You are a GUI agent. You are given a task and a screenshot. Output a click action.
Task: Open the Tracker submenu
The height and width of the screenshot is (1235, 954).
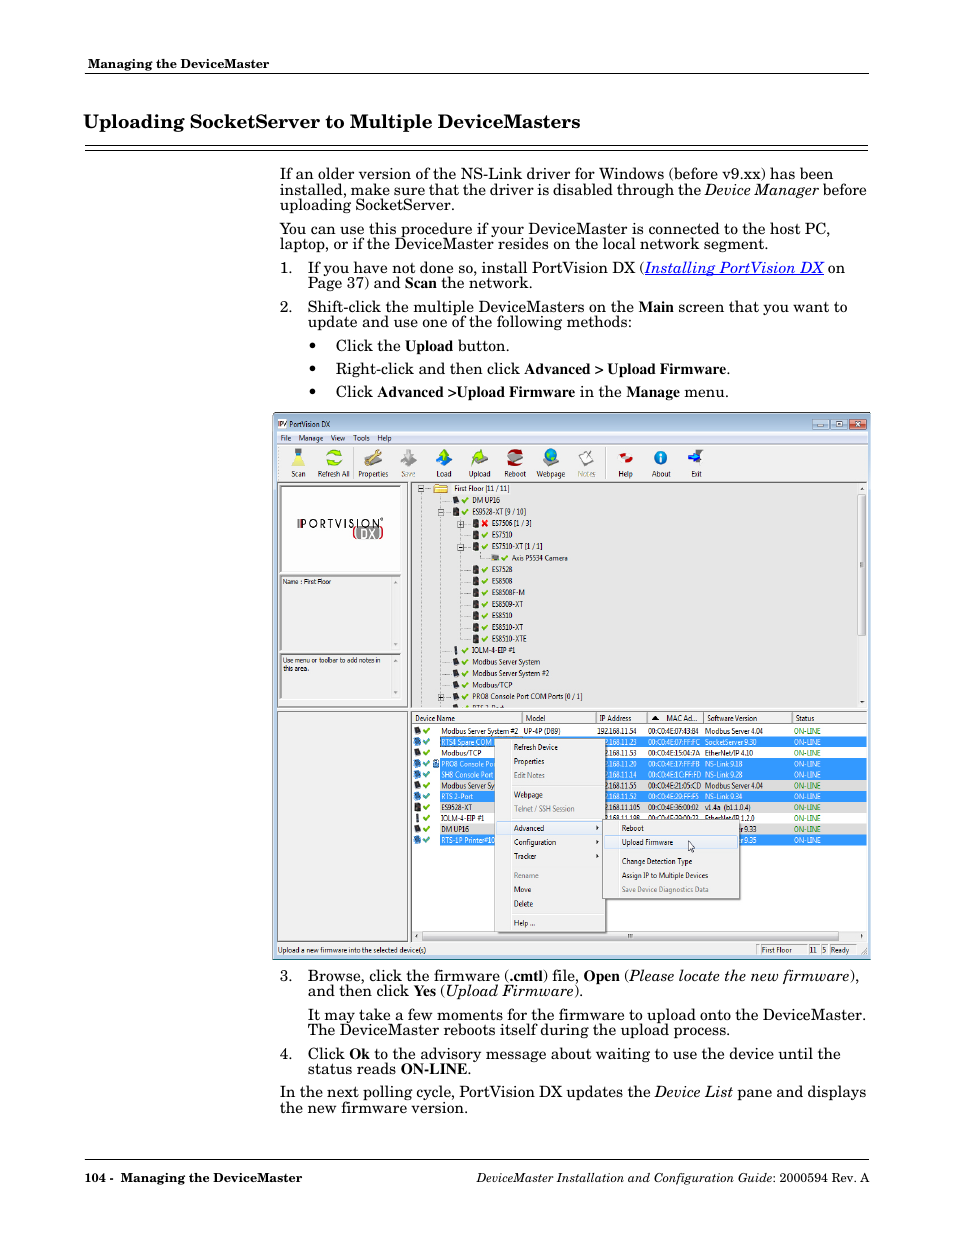click(550, 856)
